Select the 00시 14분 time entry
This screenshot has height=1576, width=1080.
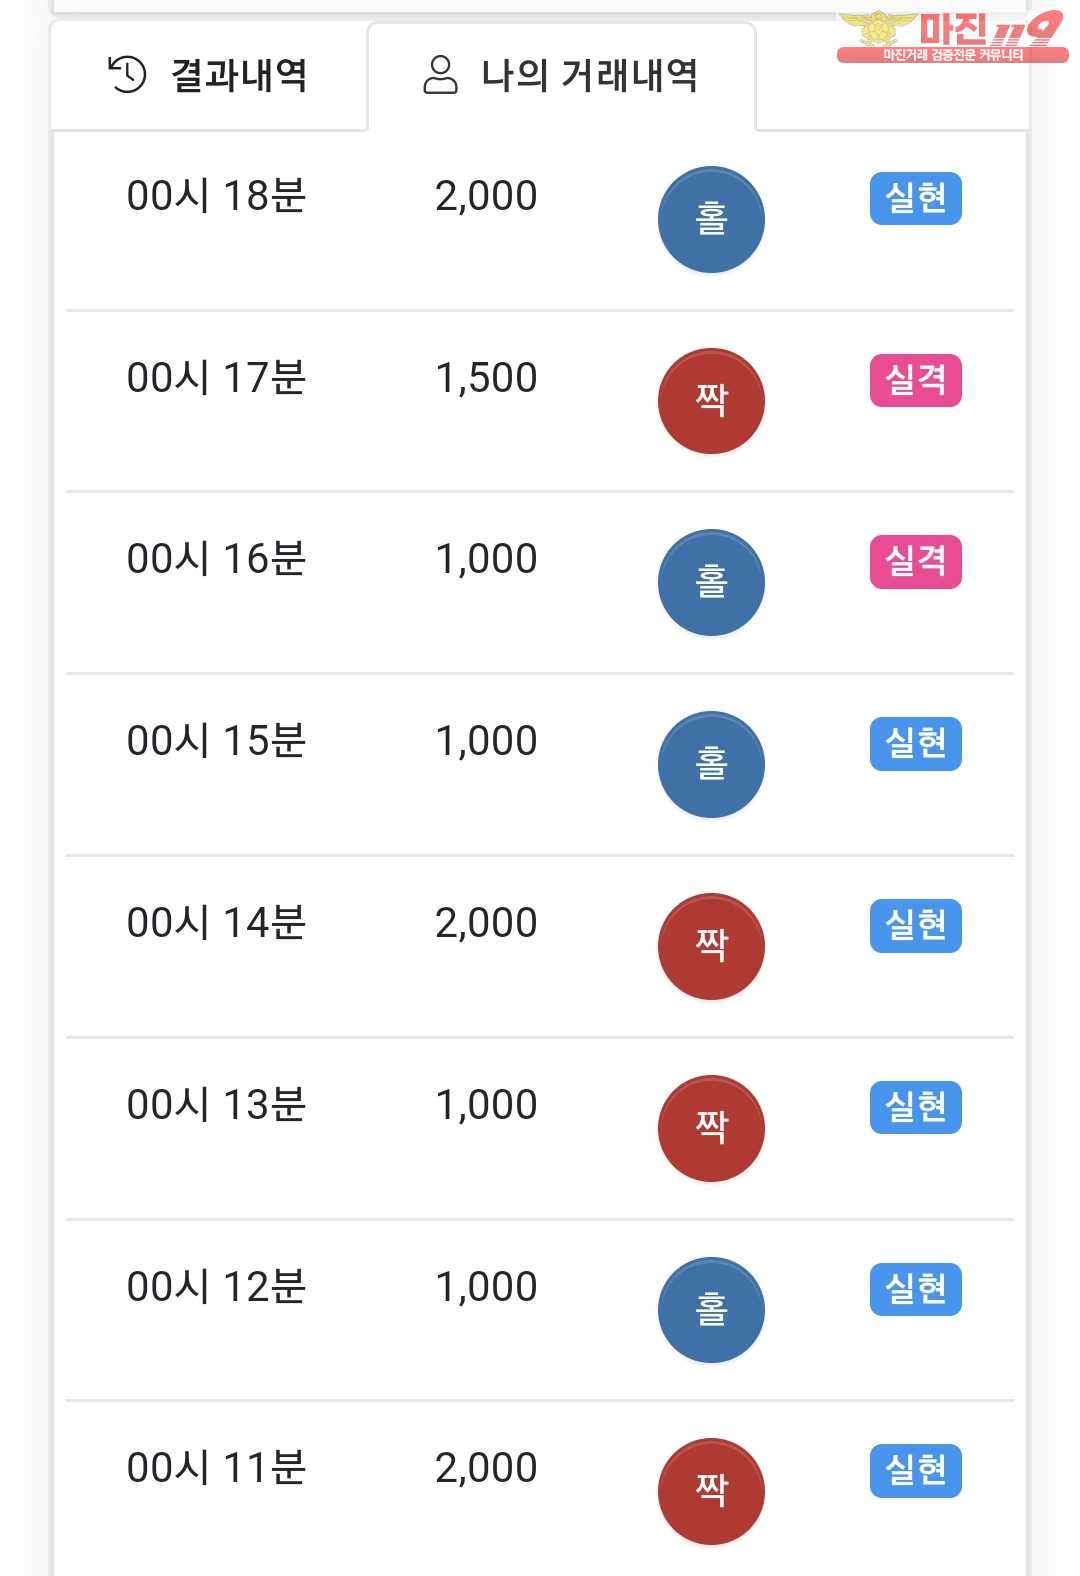tap(216, 922)
